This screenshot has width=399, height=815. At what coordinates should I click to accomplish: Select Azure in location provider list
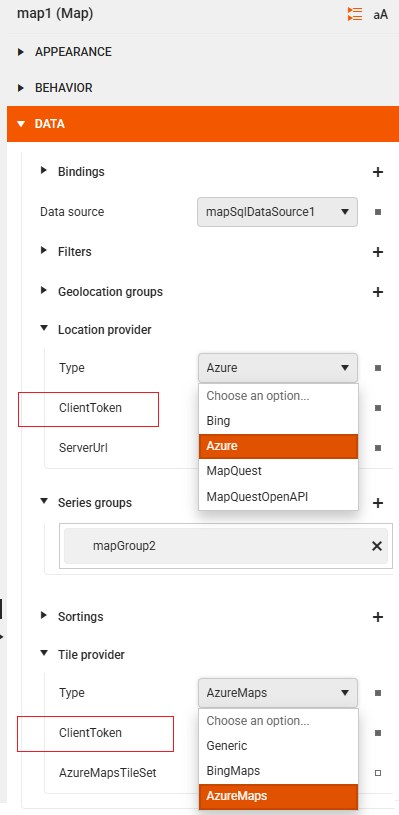278,446
